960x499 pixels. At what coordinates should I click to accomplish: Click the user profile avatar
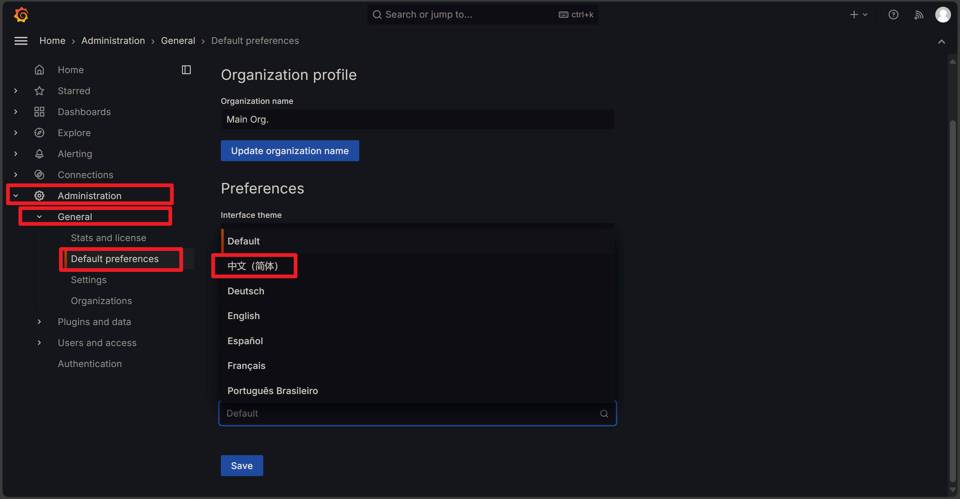coord(942,15)
